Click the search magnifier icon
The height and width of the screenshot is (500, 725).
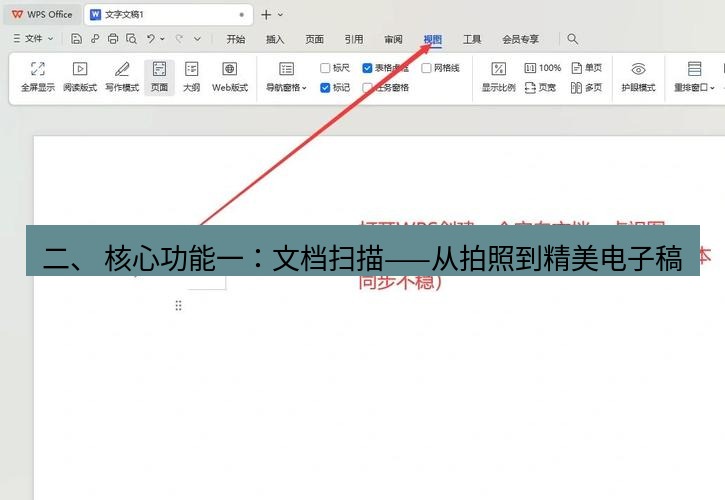point(572,39)
